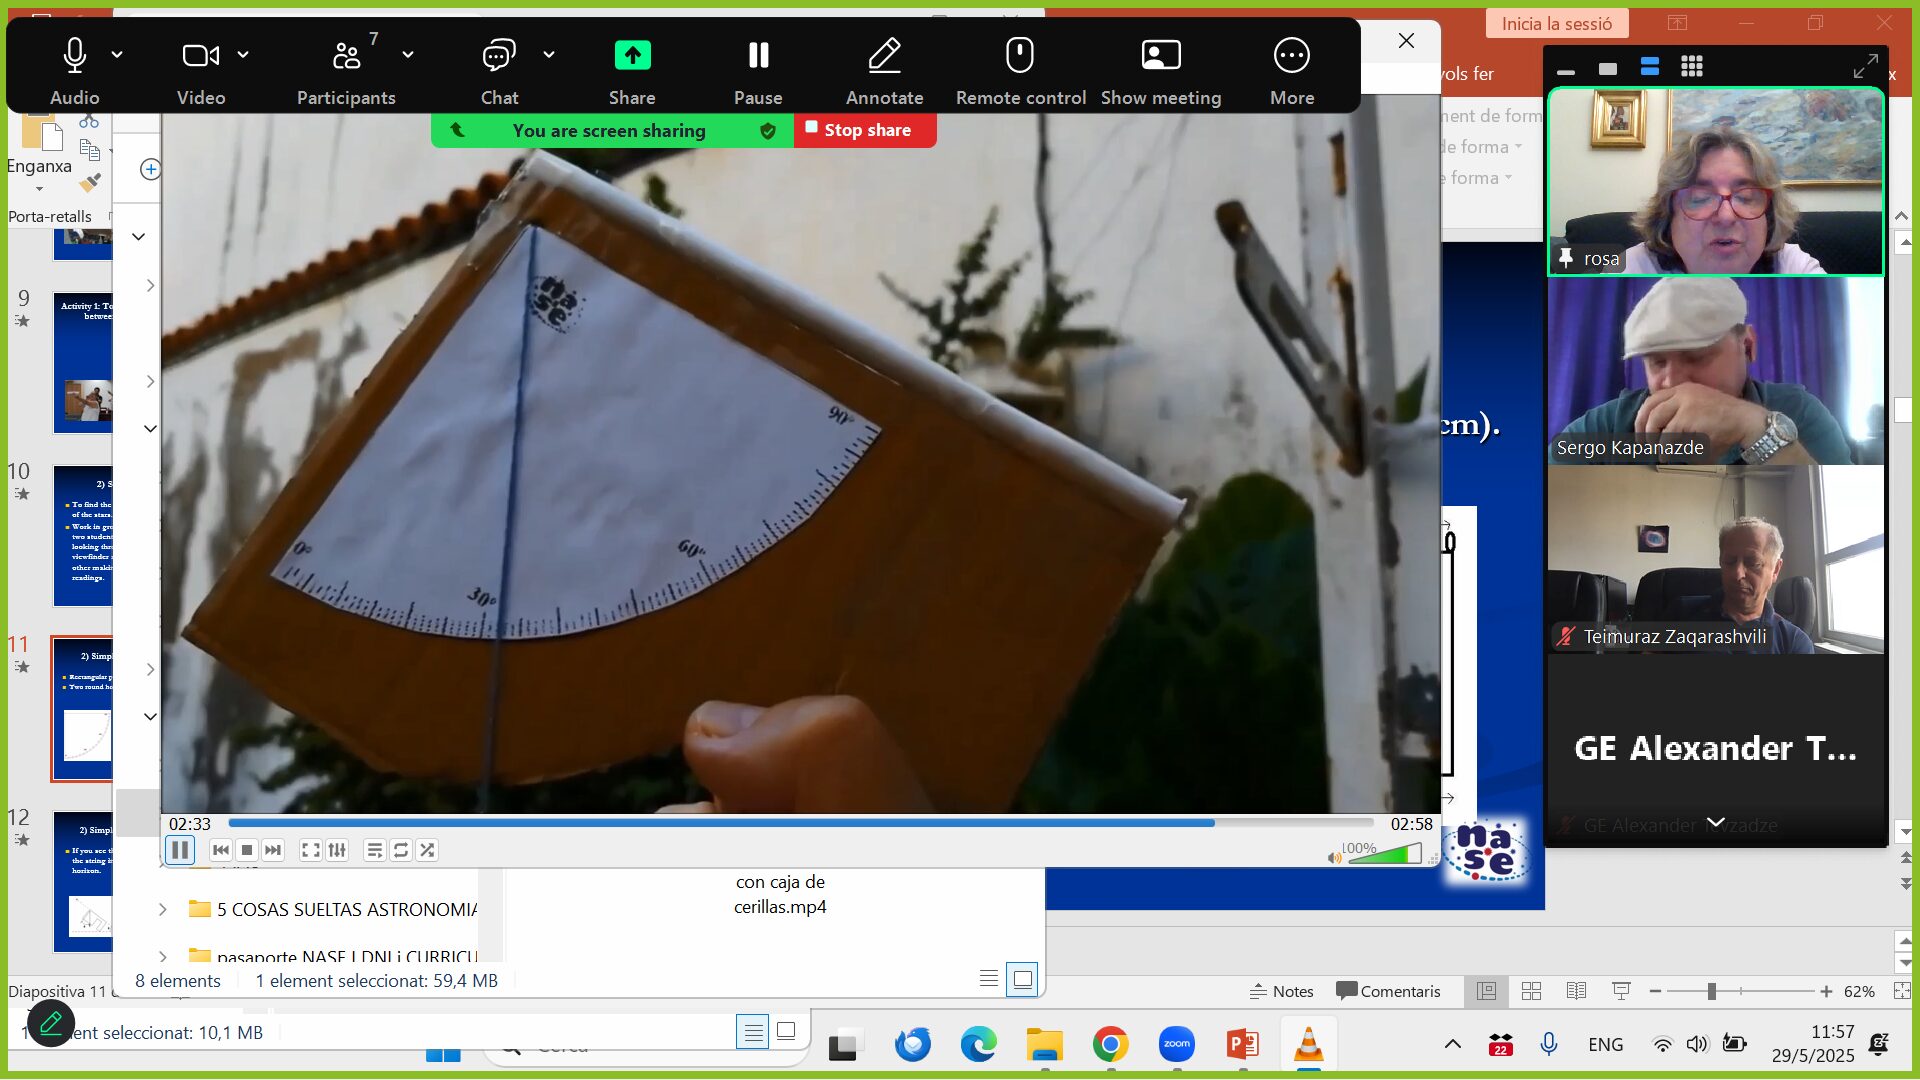Switch to PowerPoint Normal view

1487,991
